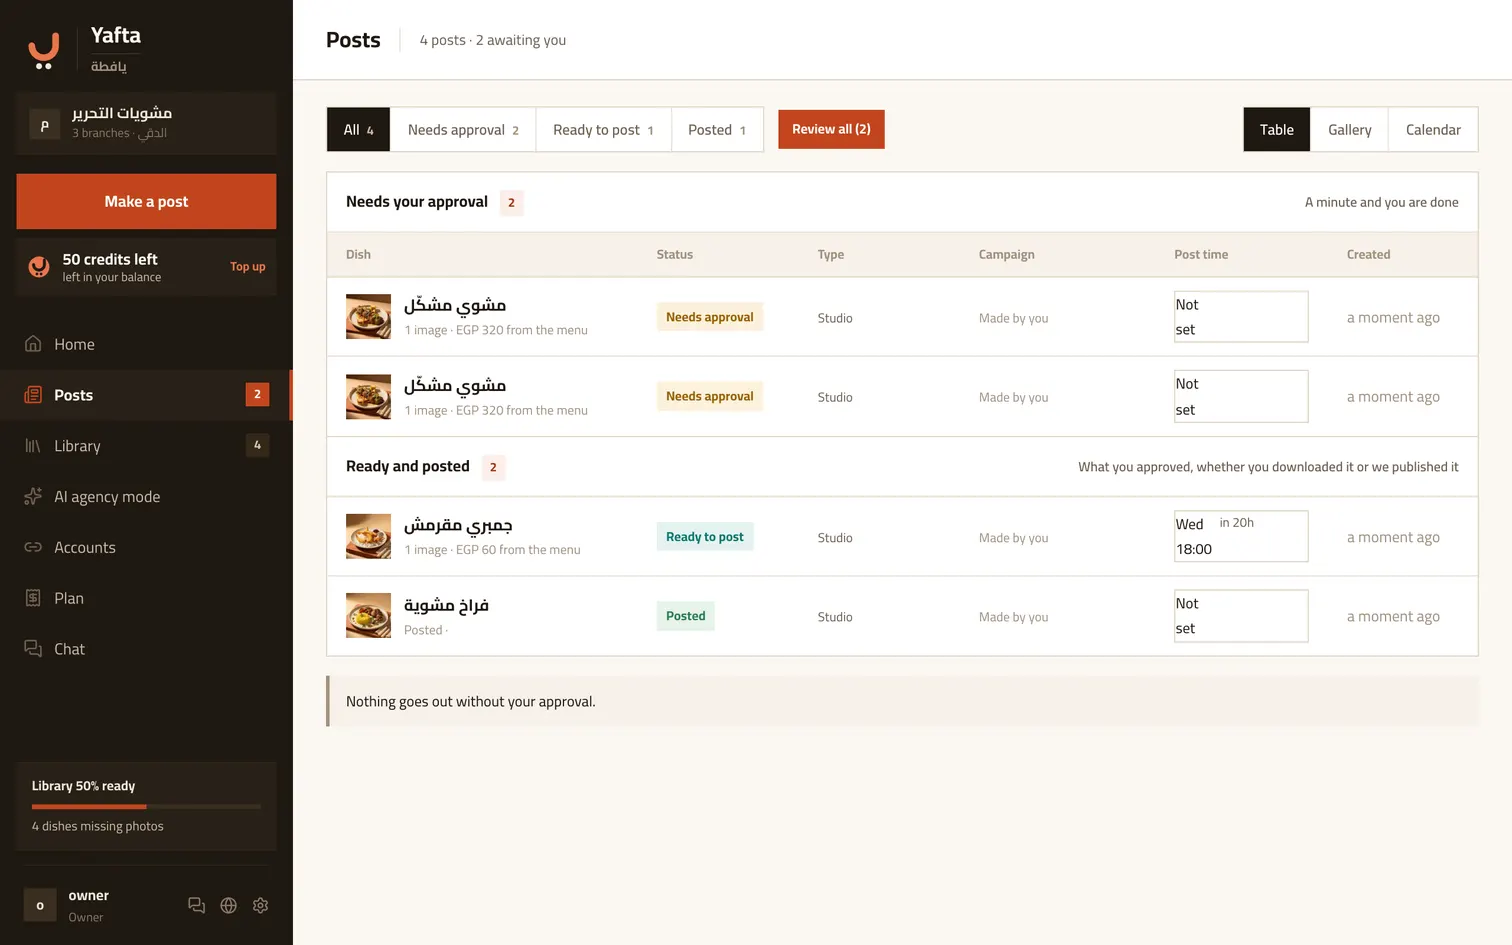
Task: Open the Home icon in sidebar
Action: point(33,344)
